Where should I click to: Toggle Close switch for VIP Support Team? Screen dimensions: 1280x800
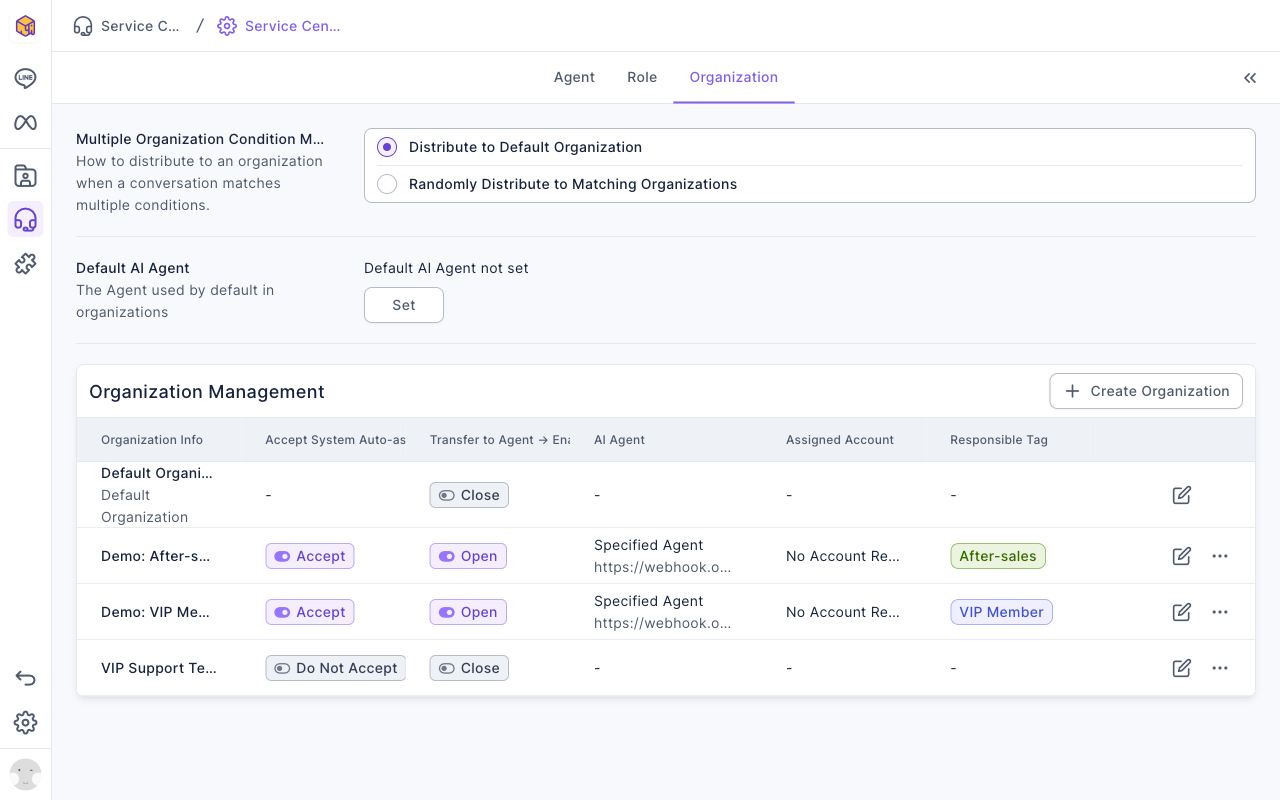coord(469,668)
